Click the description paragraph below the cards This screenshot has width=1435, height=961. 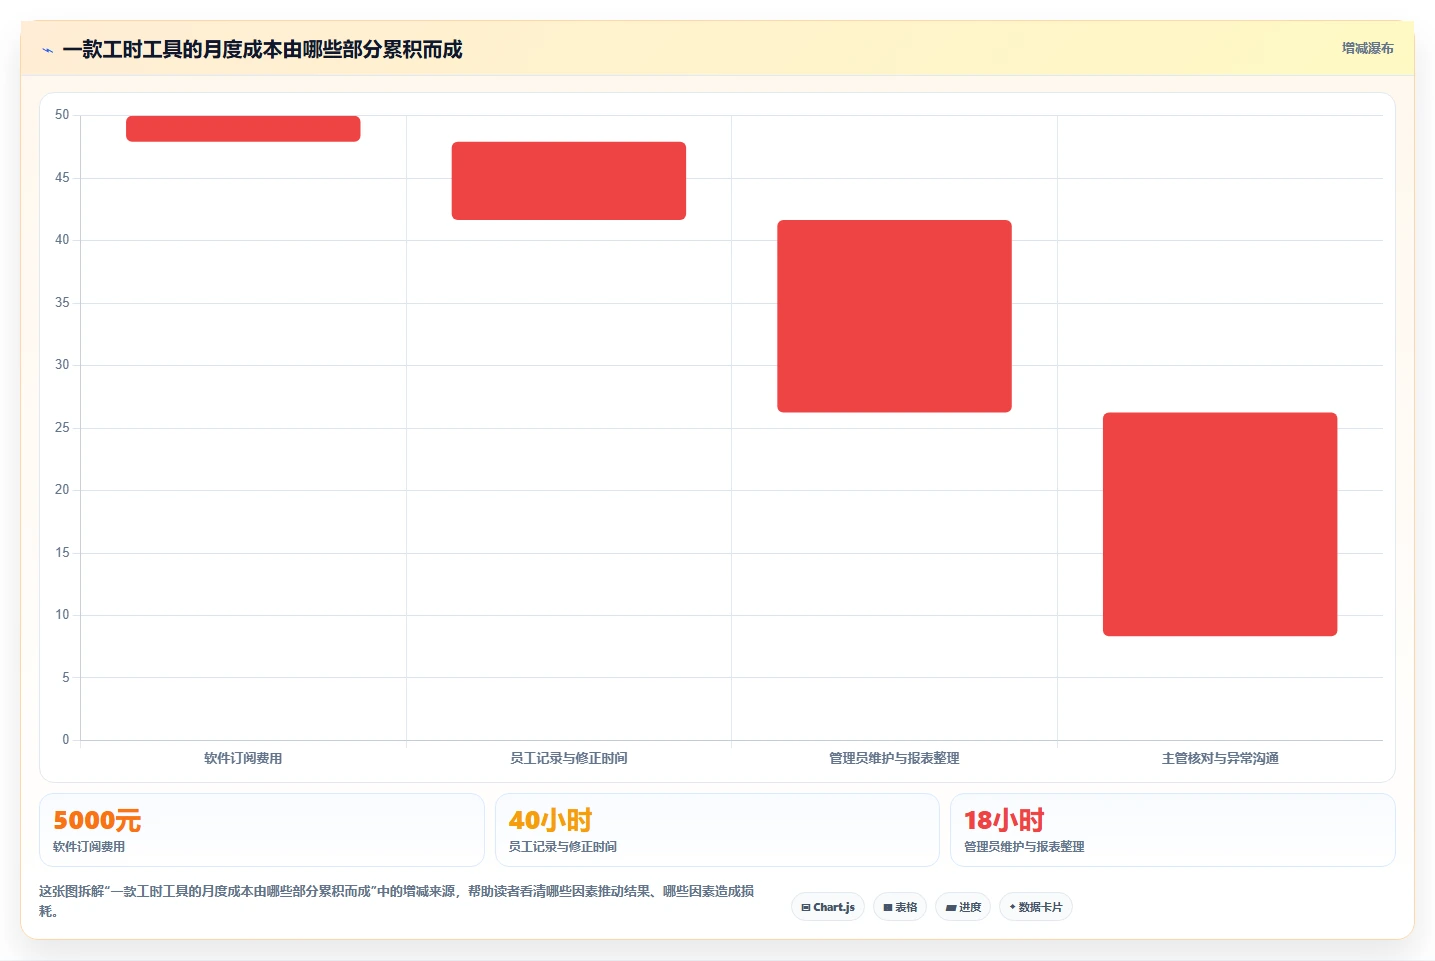pos(397,901)
